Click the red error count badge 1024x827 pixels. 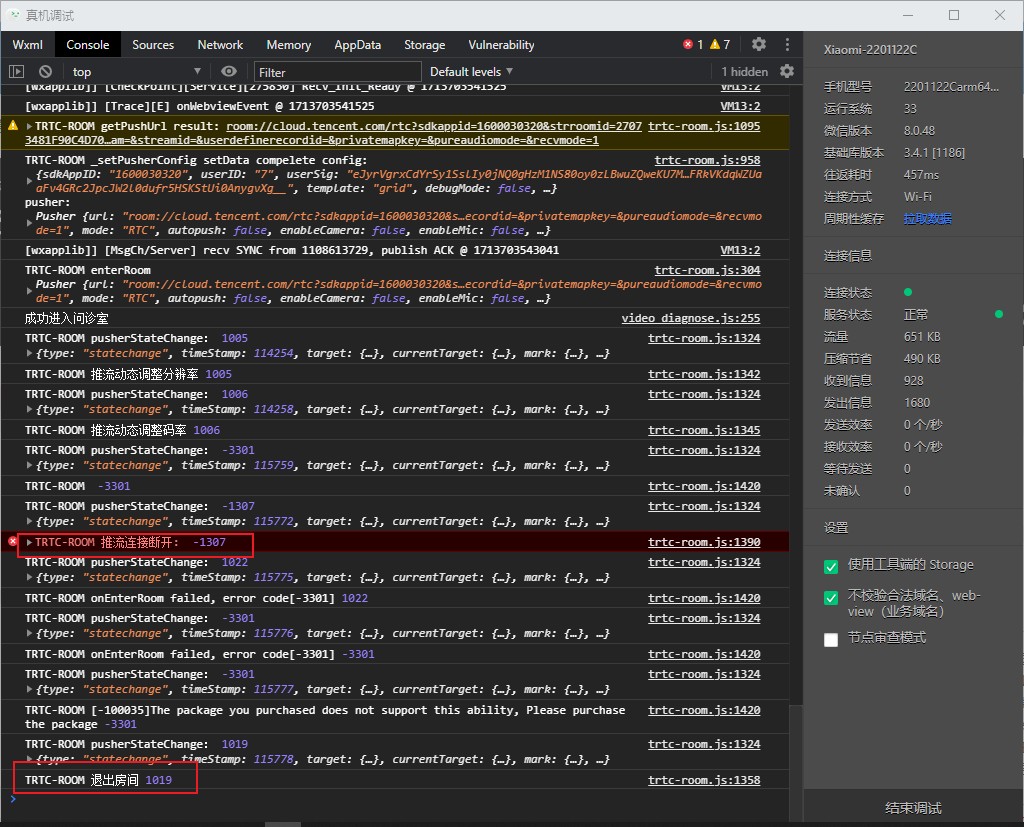pyautogui.click(x=693, y=44)
